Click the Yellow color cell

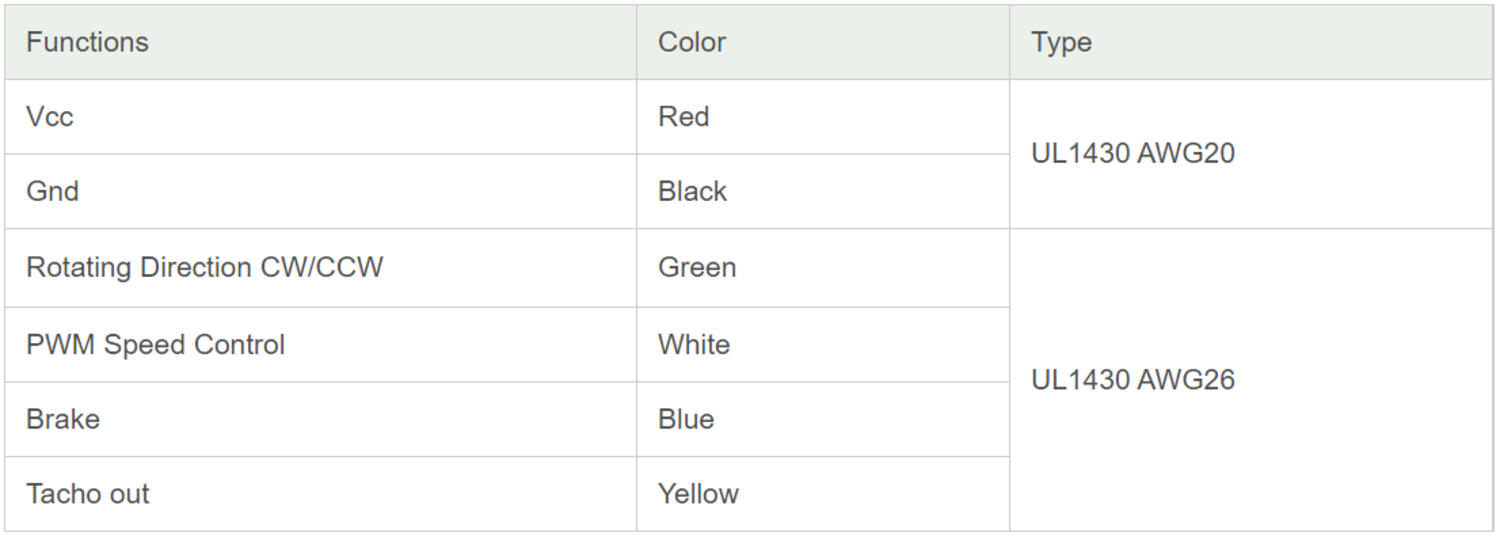[698, 494]
